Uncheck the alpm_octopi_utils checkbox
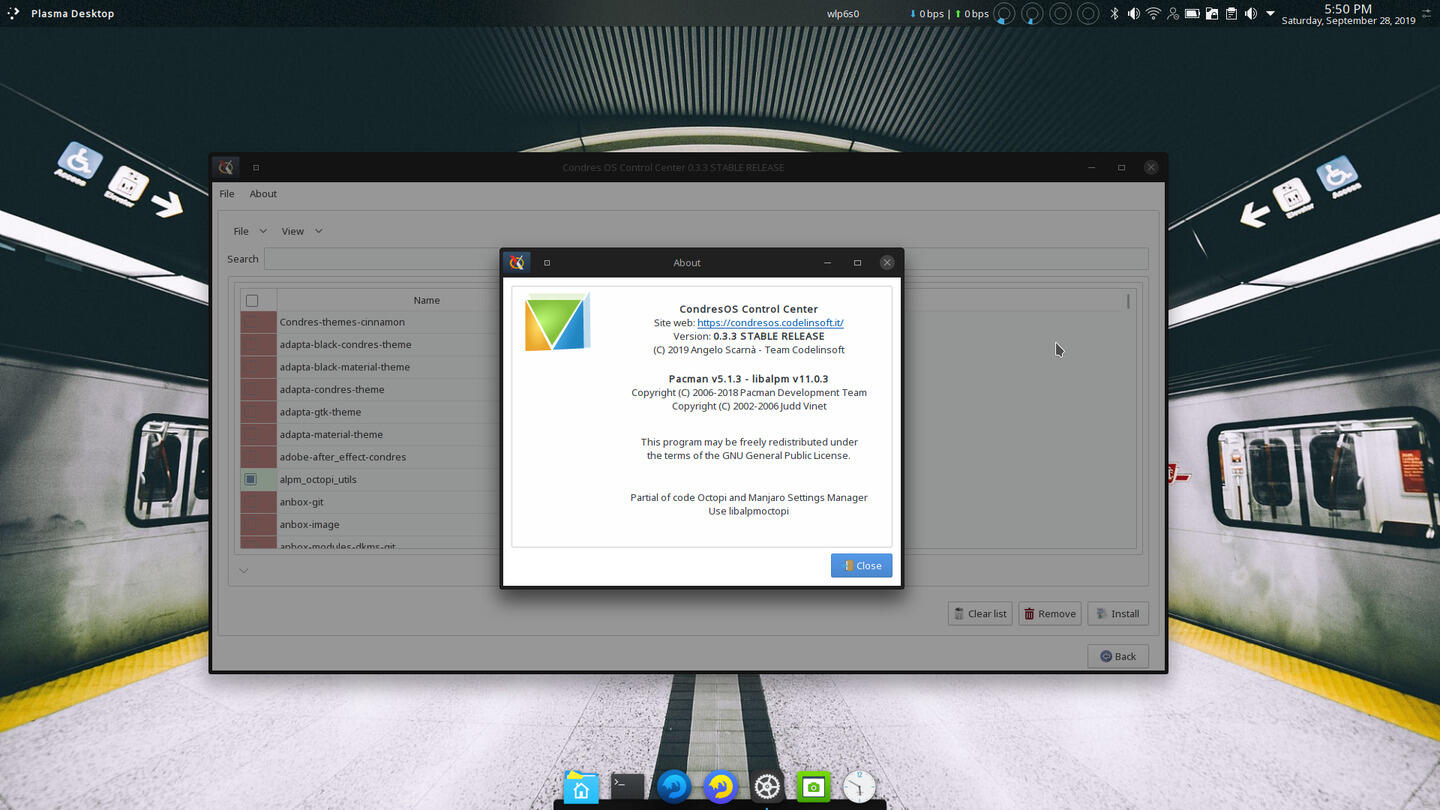Image resolution: width=1440 pixels, height=810 pixels. tap(251, 479)
